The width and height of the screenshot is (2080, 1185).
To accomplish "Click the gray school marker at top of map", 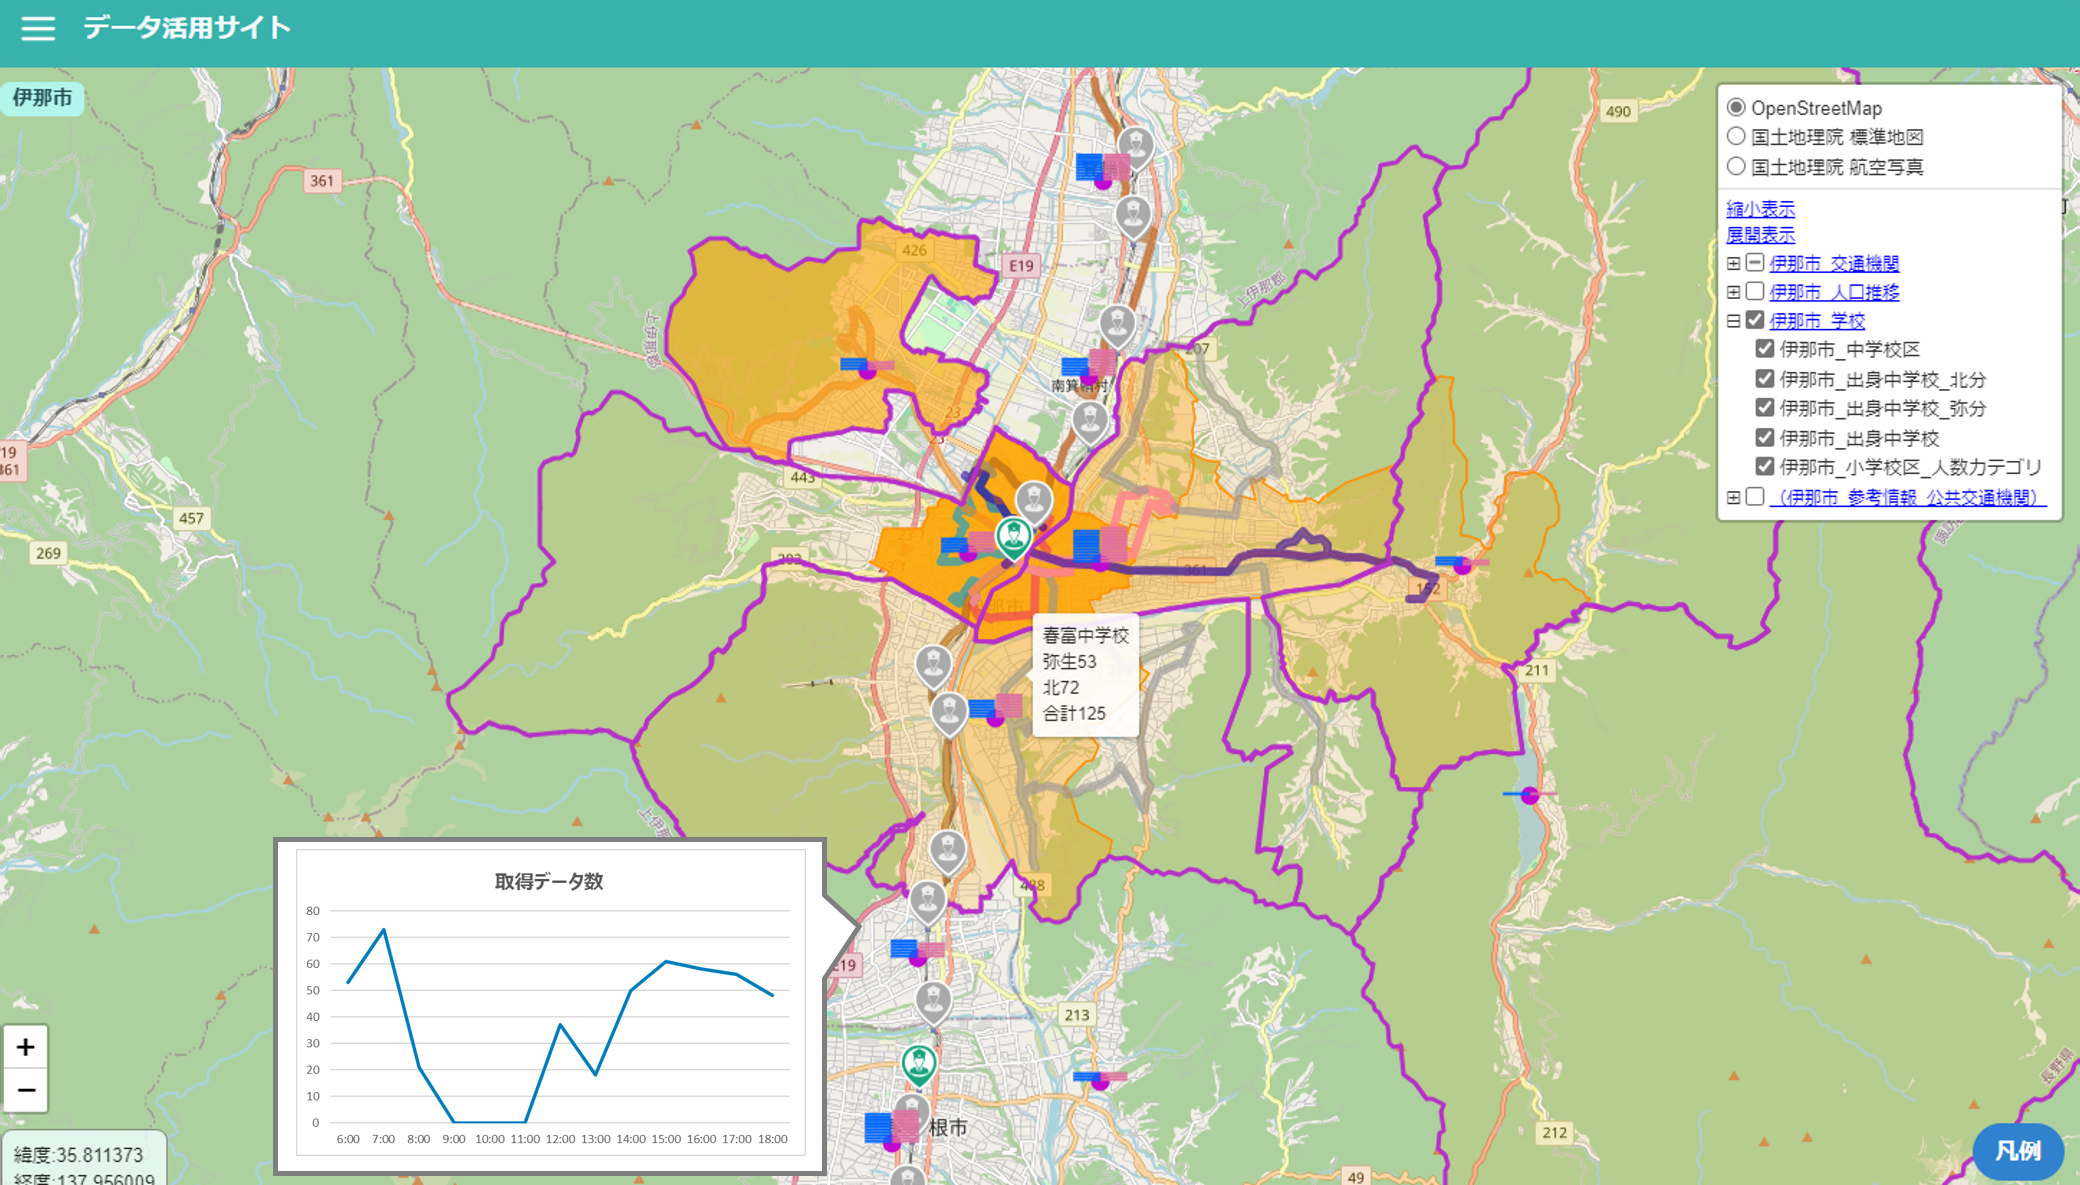I will click(x=1135, y=146).
